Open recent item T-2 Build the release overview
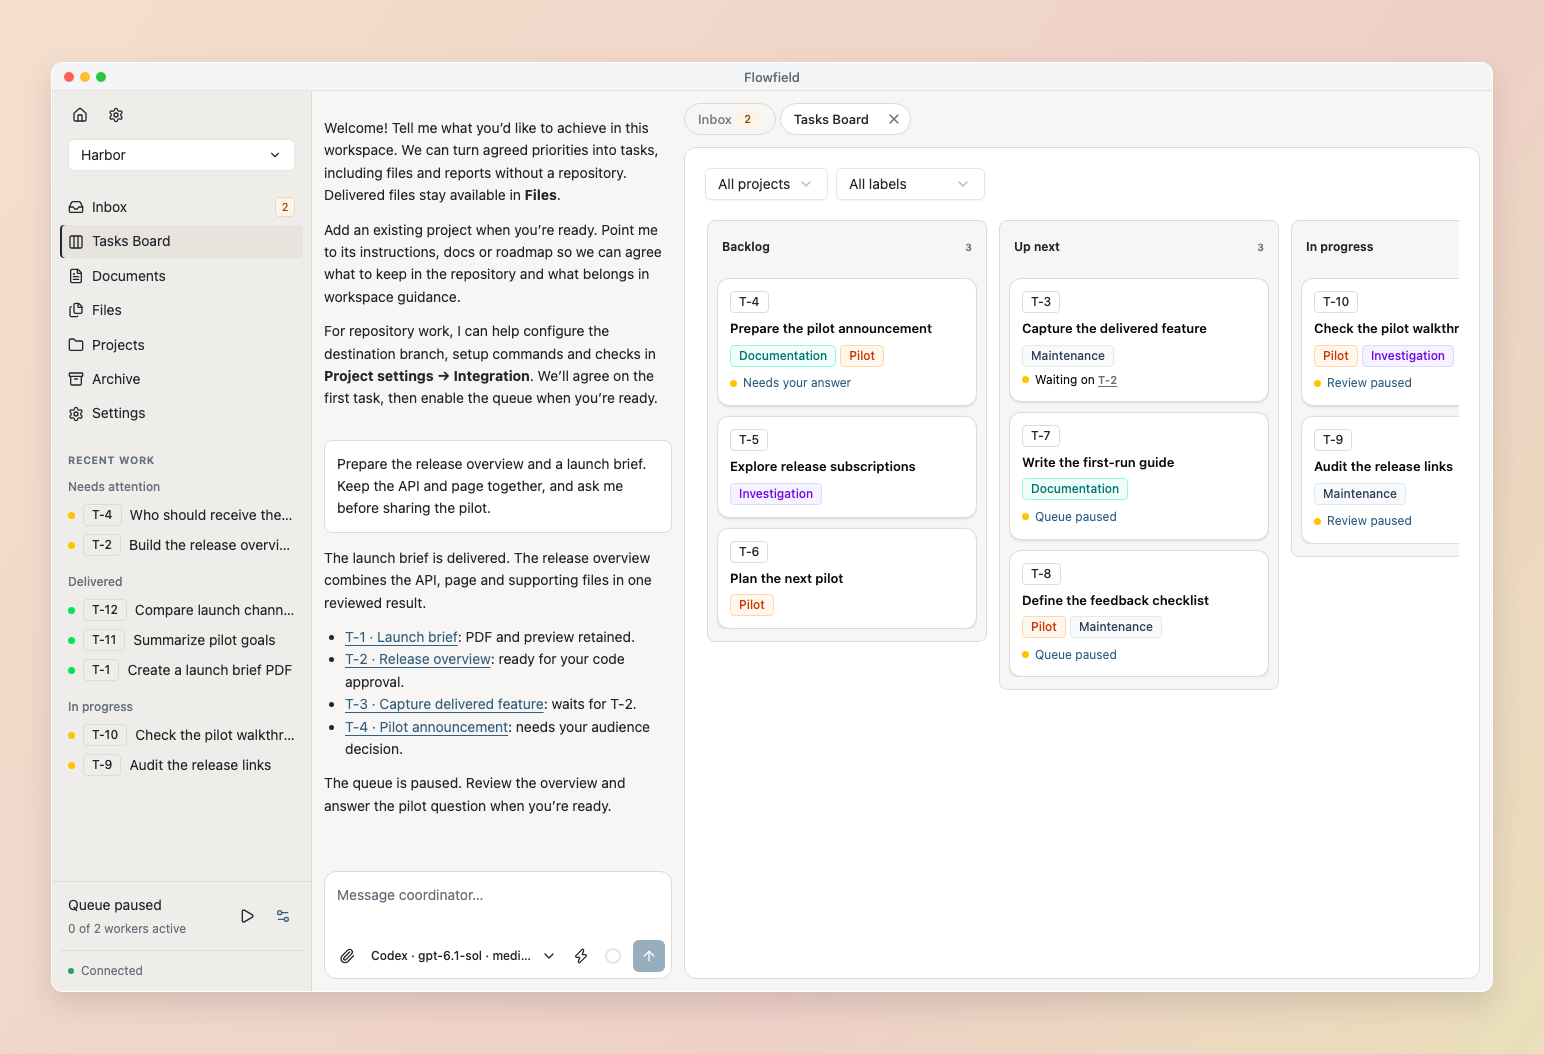This screenshot has height=1054, width=1544. [181, 545]
